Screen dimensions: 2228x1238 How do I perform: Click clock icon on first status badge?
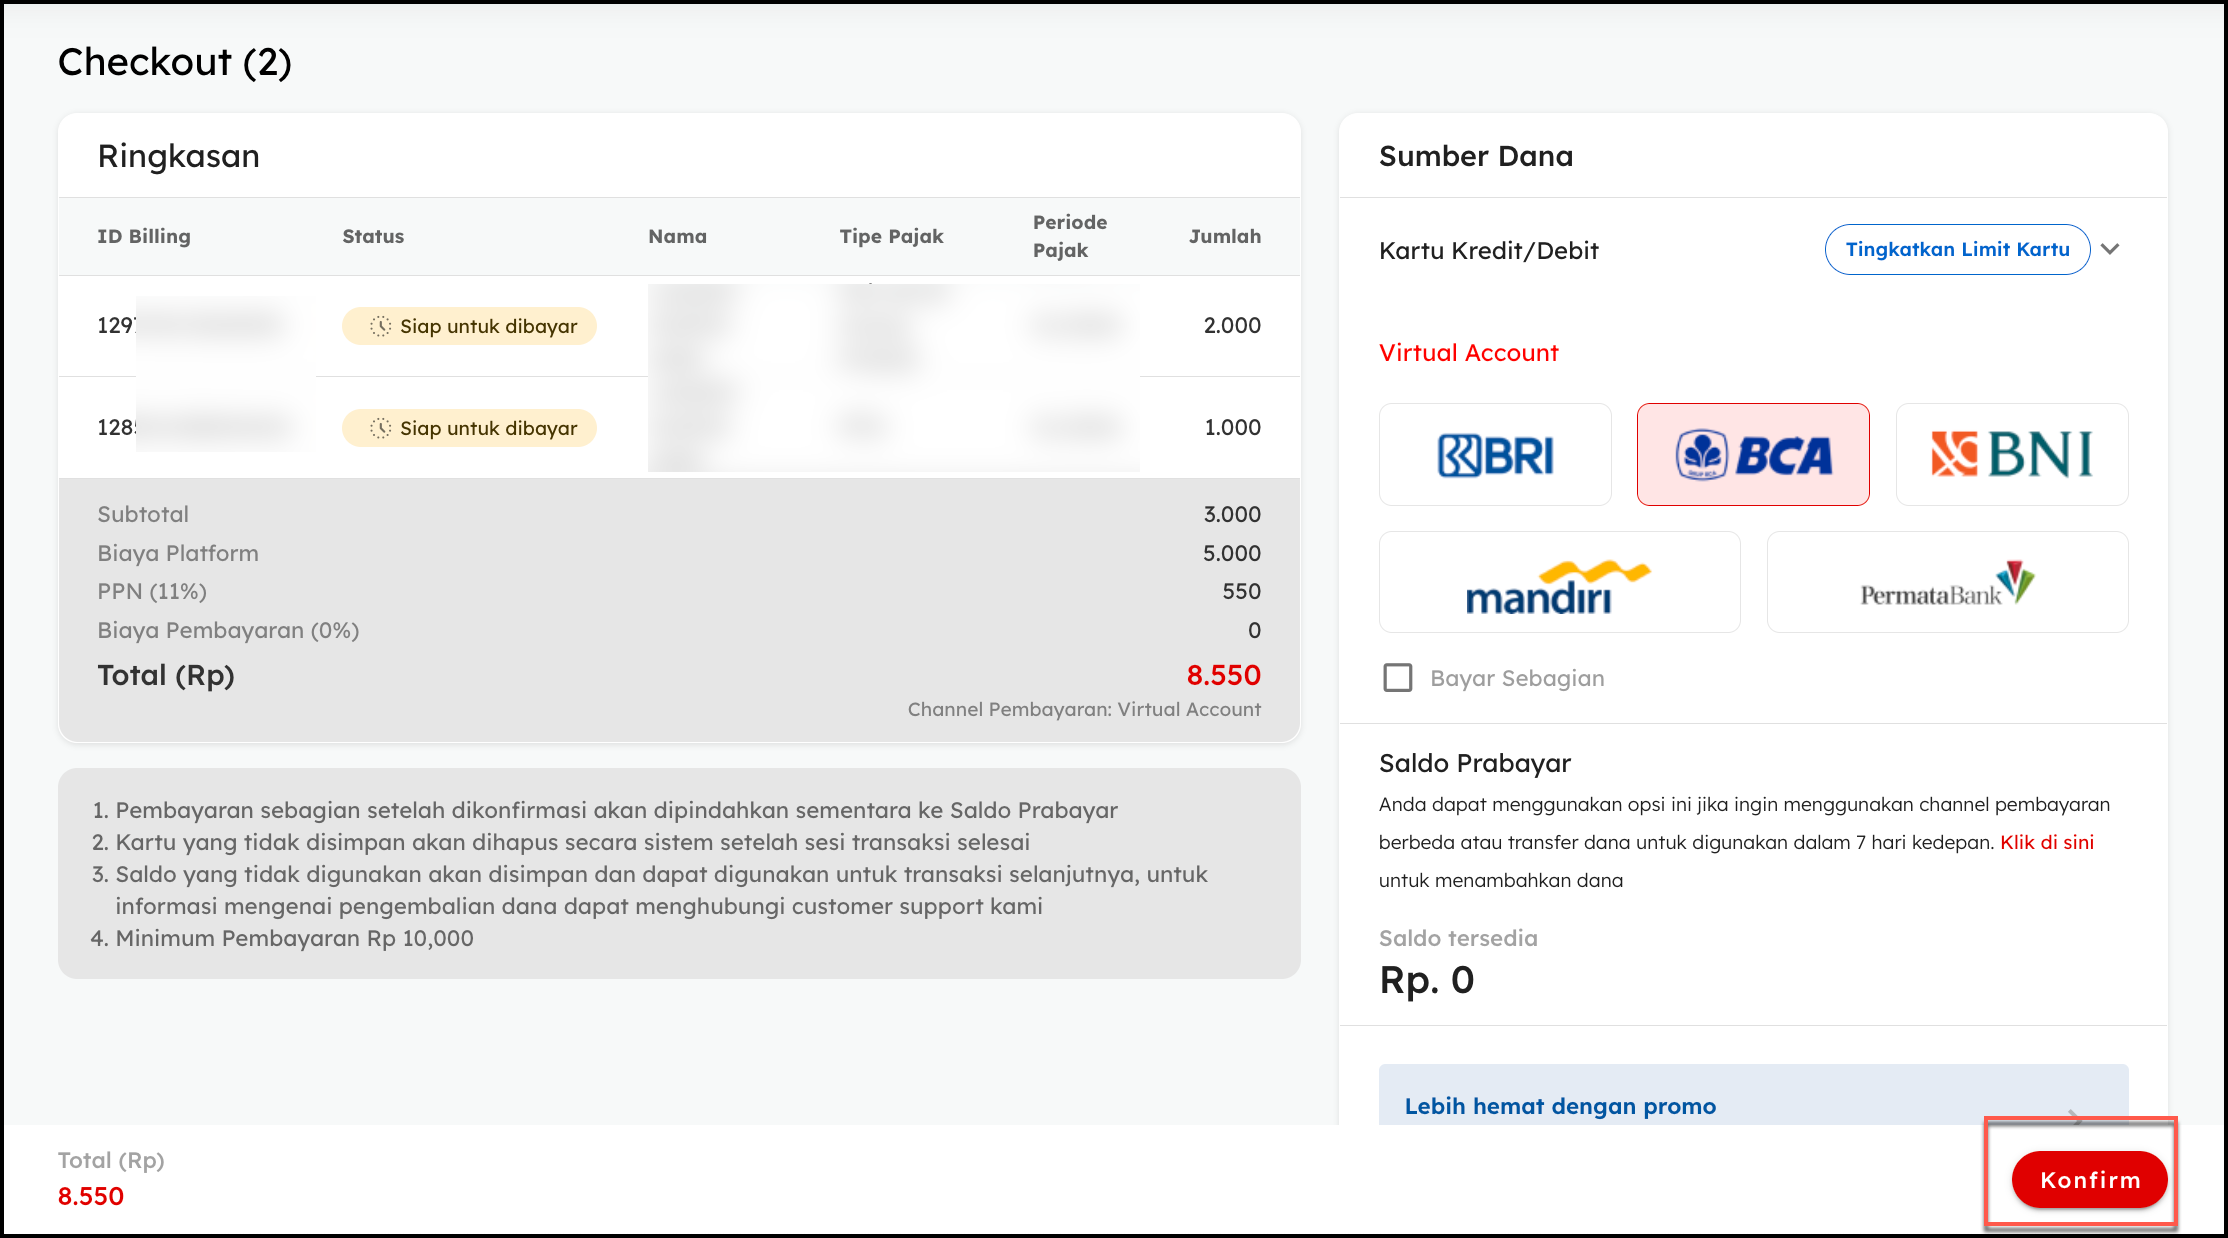380,326
